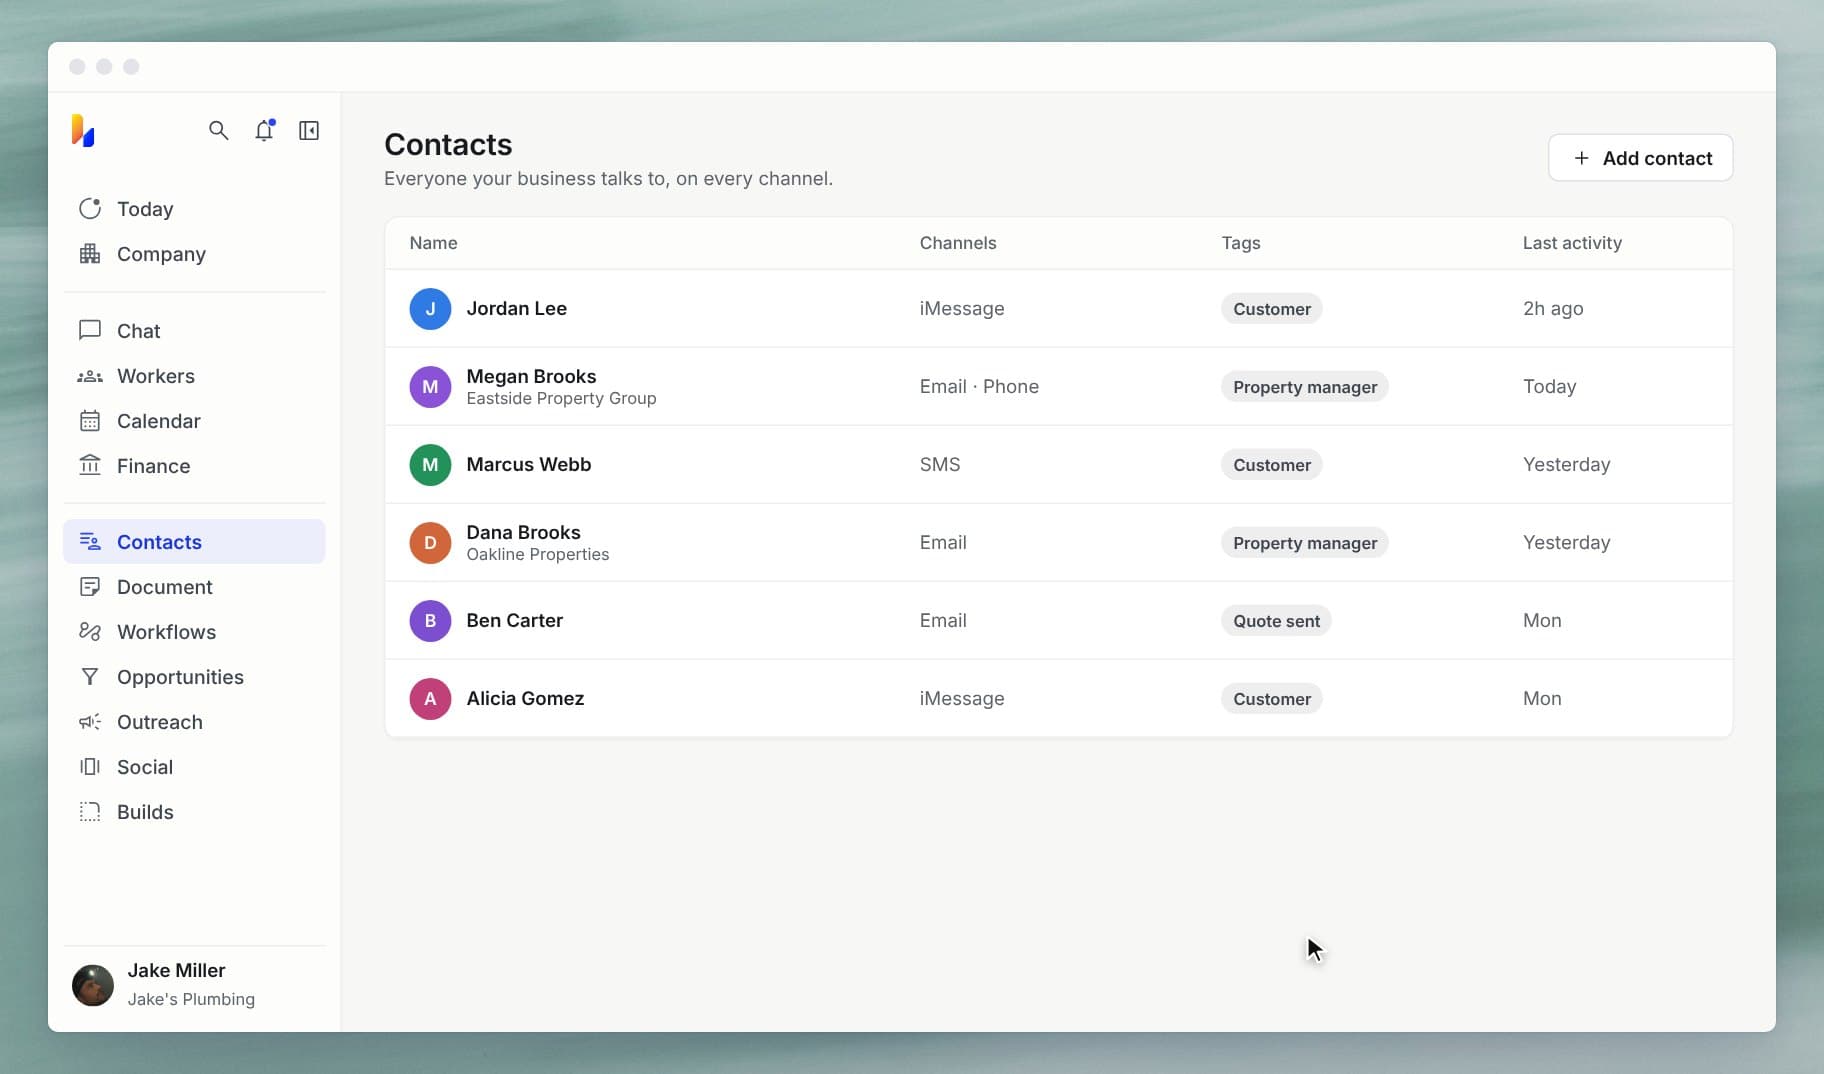Screen dimensions: 1824x1074
Task: Click Marcus Webb's SMS channel cell
Action: pos(939,464)
